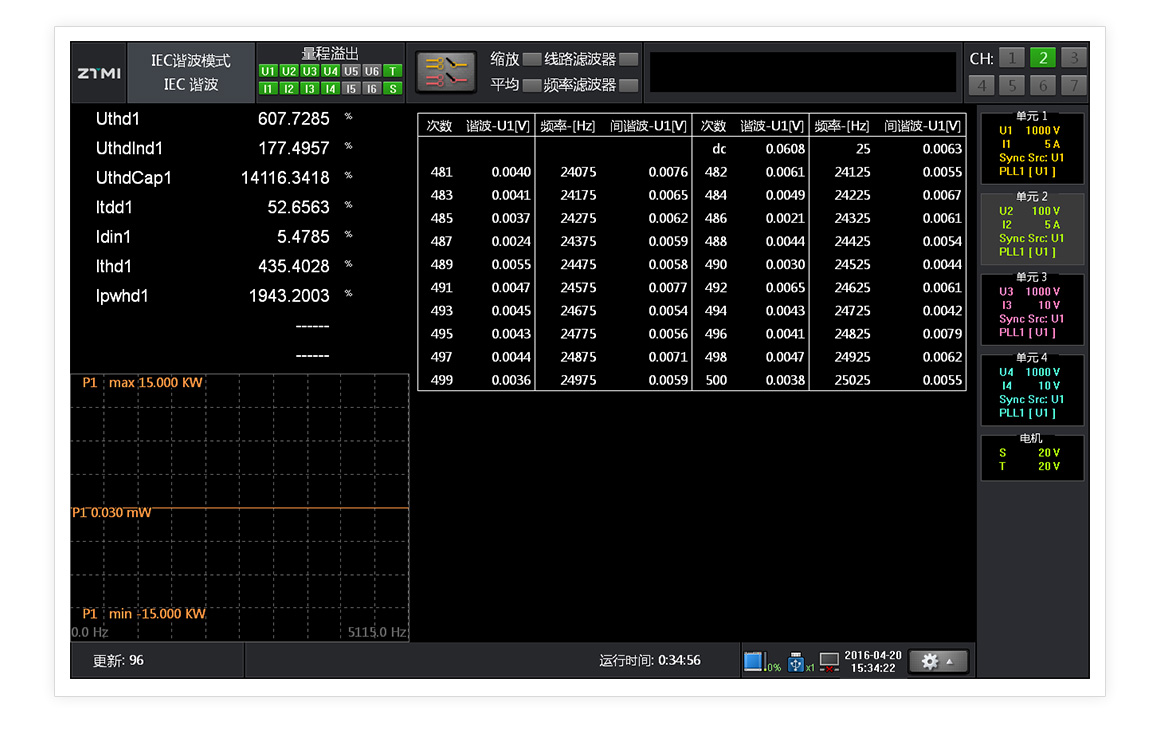1166x748 pixels.
Task: Switch to channel 1
Action: pos(1011,58)
